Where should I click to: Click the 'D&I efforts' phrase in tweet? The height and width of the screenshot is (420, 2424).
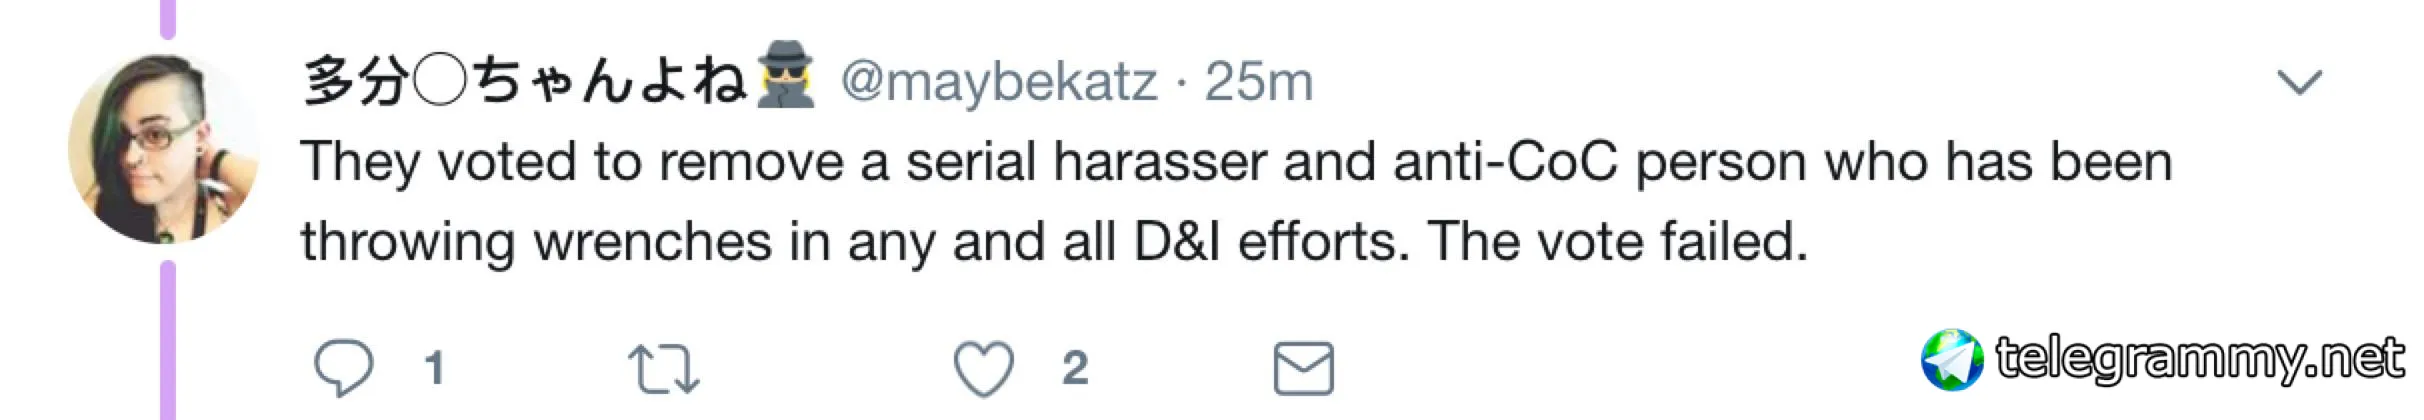coord(1272,241)
